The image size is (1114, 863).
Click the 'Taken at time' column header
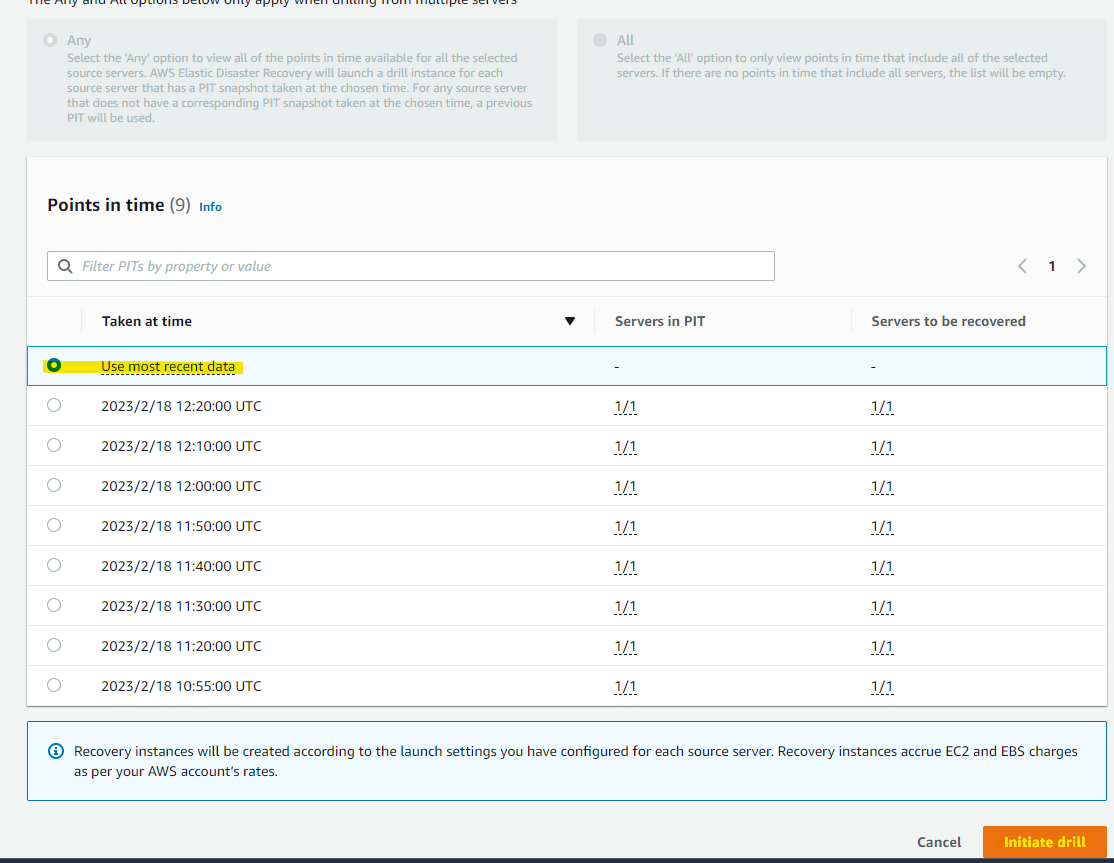click(x=147, y=321)
